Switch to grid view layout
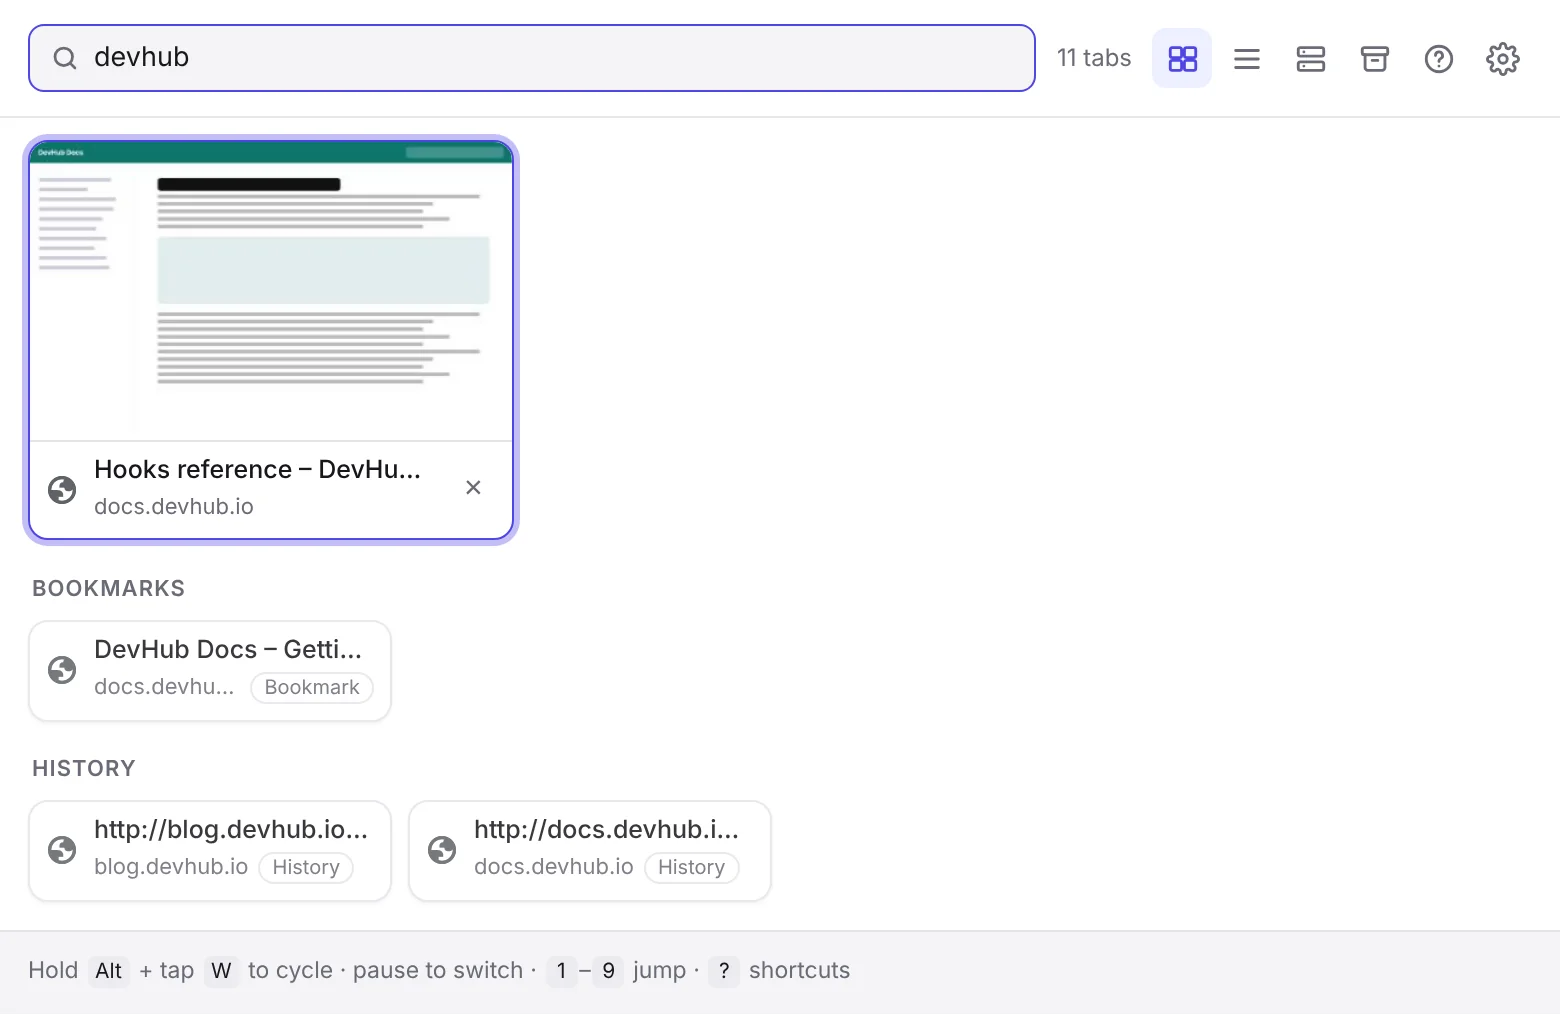Viewport: 1560px width, 1016px height. coord(1182,59)
